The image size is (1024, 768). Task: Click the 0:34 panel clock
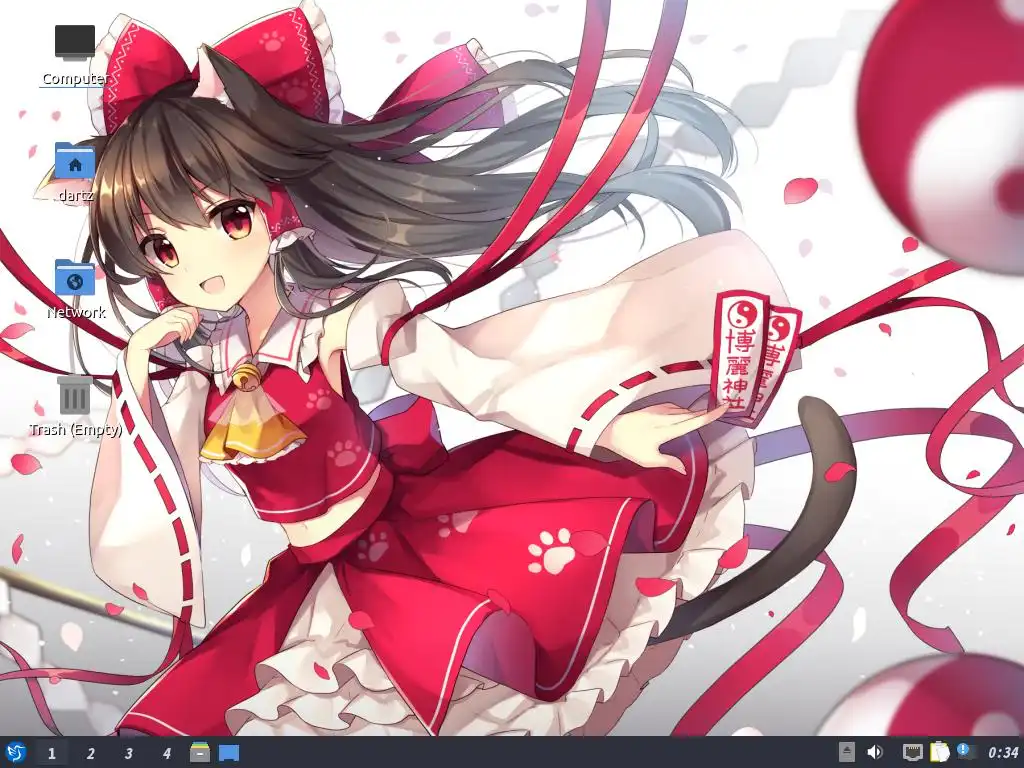[1002, 753]
